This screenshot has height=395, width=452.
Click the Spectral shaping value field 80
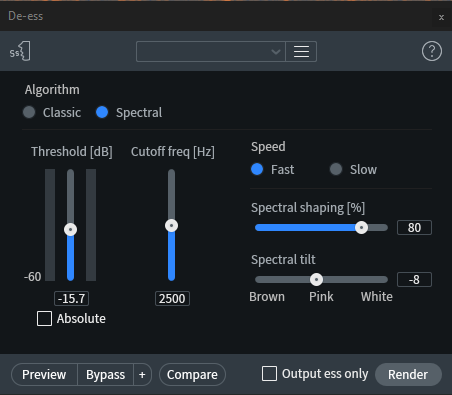coord(414,228)
